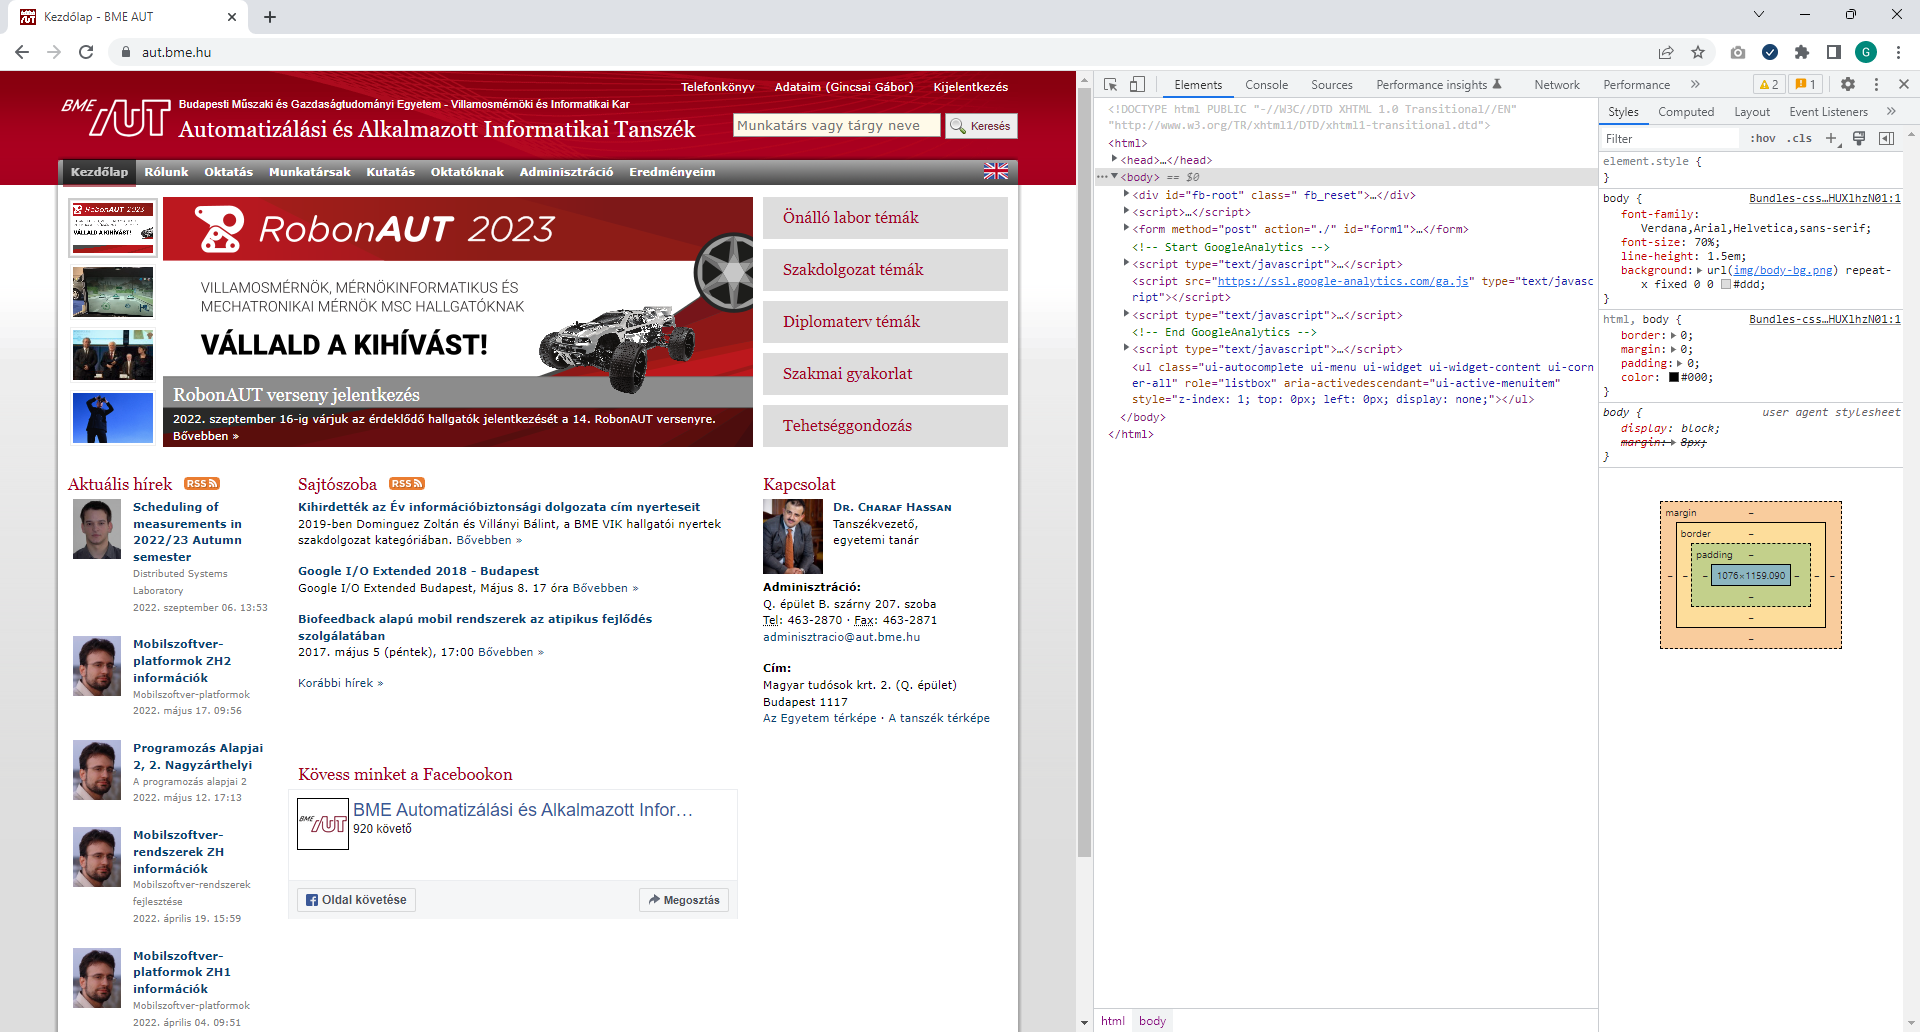Open DevTools three-dot customize menu
Viewport: 1920px width, 1032px height.
(x=1876, y=85)
